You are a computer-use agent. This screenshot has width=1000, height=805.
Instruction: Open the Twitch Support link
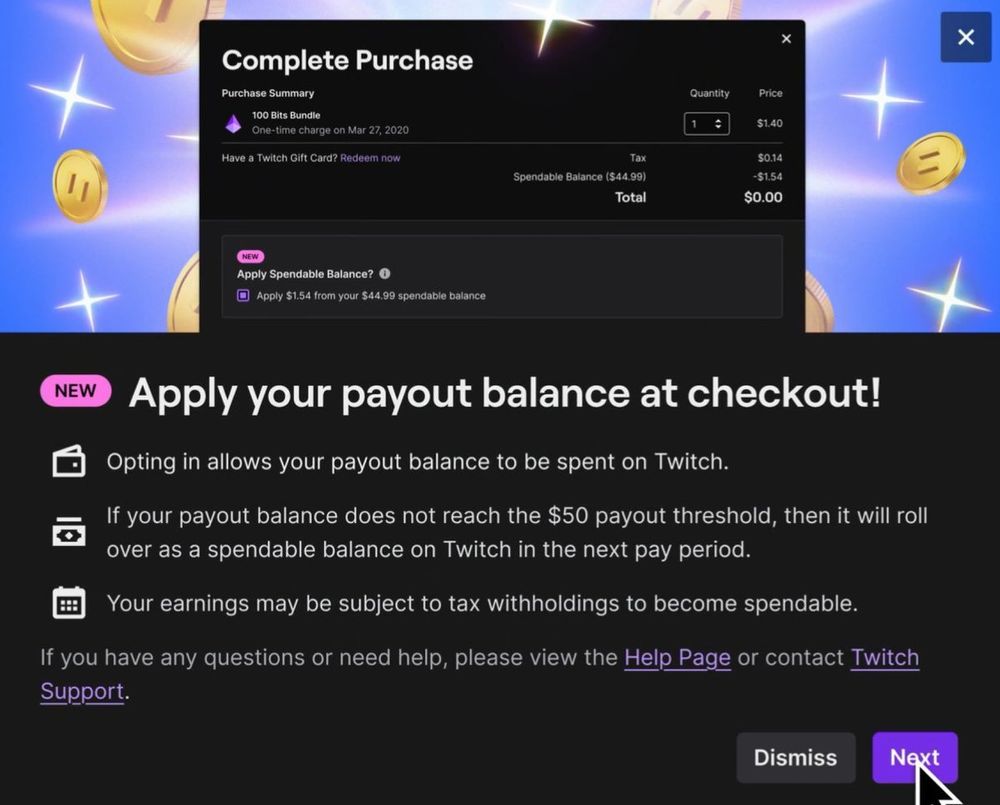click(x=480, y=674)
